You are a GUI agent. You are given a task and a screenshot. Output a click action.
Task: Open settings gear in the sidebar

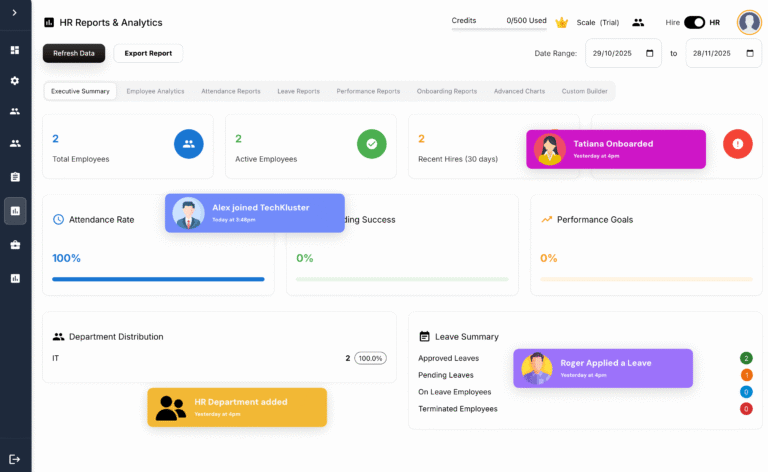[15, 80]
